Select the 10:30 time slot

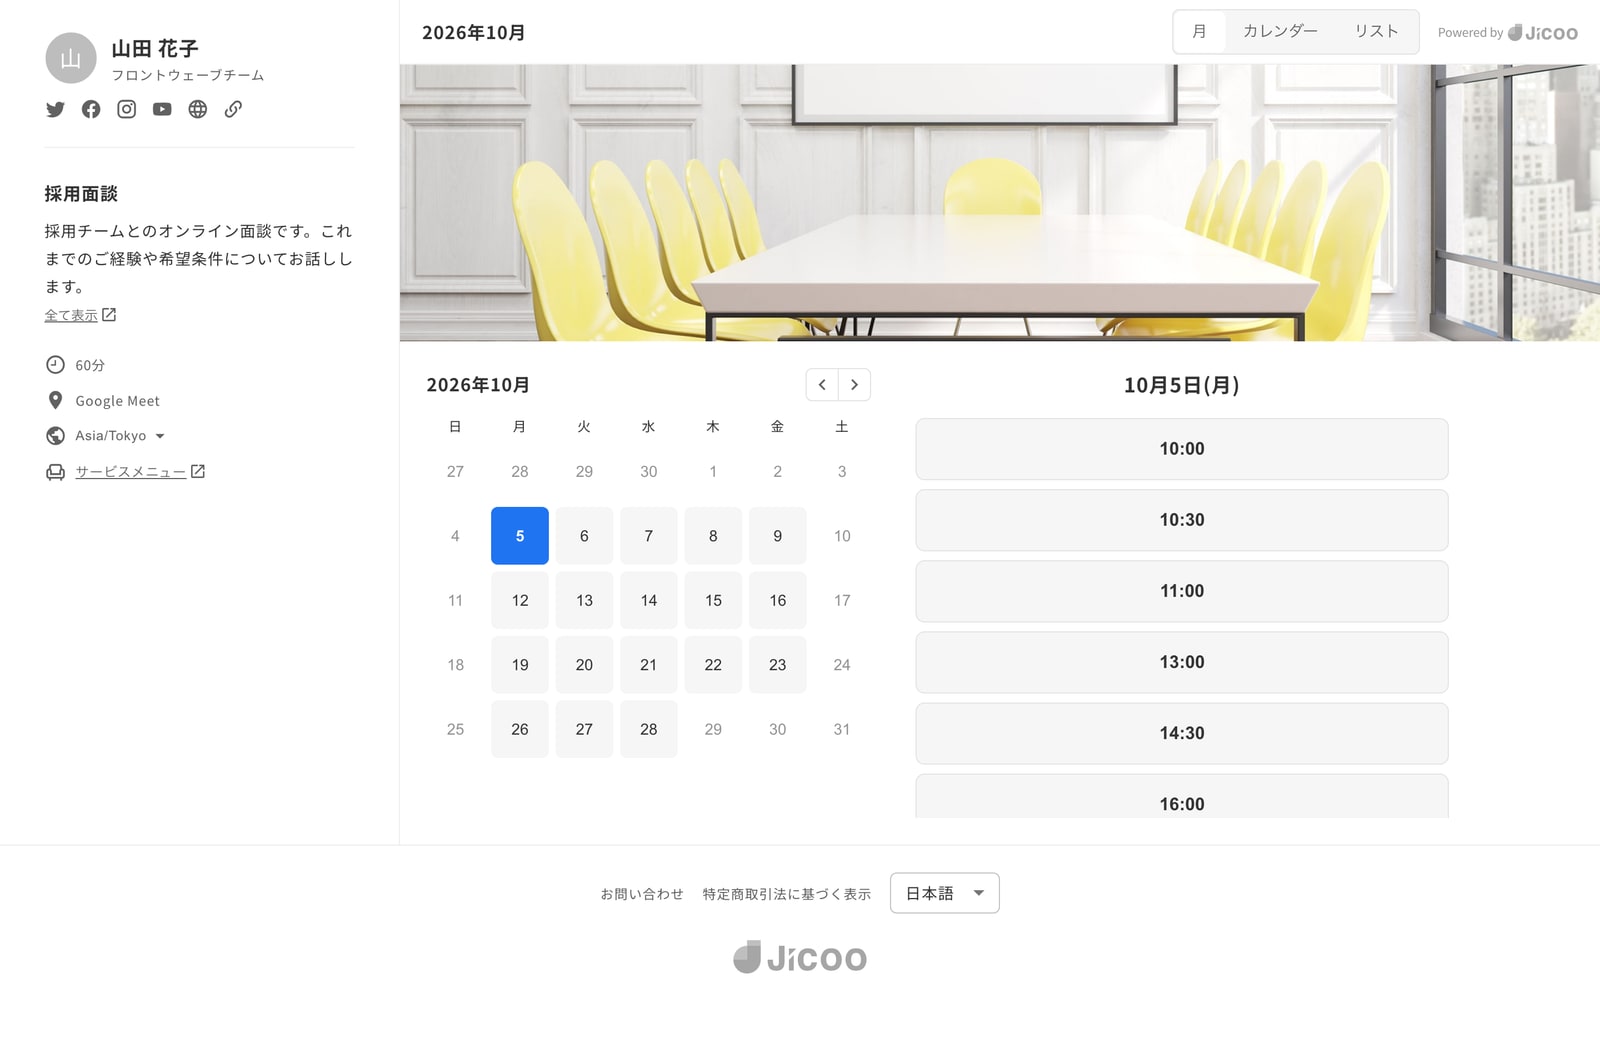point(1182,520)
